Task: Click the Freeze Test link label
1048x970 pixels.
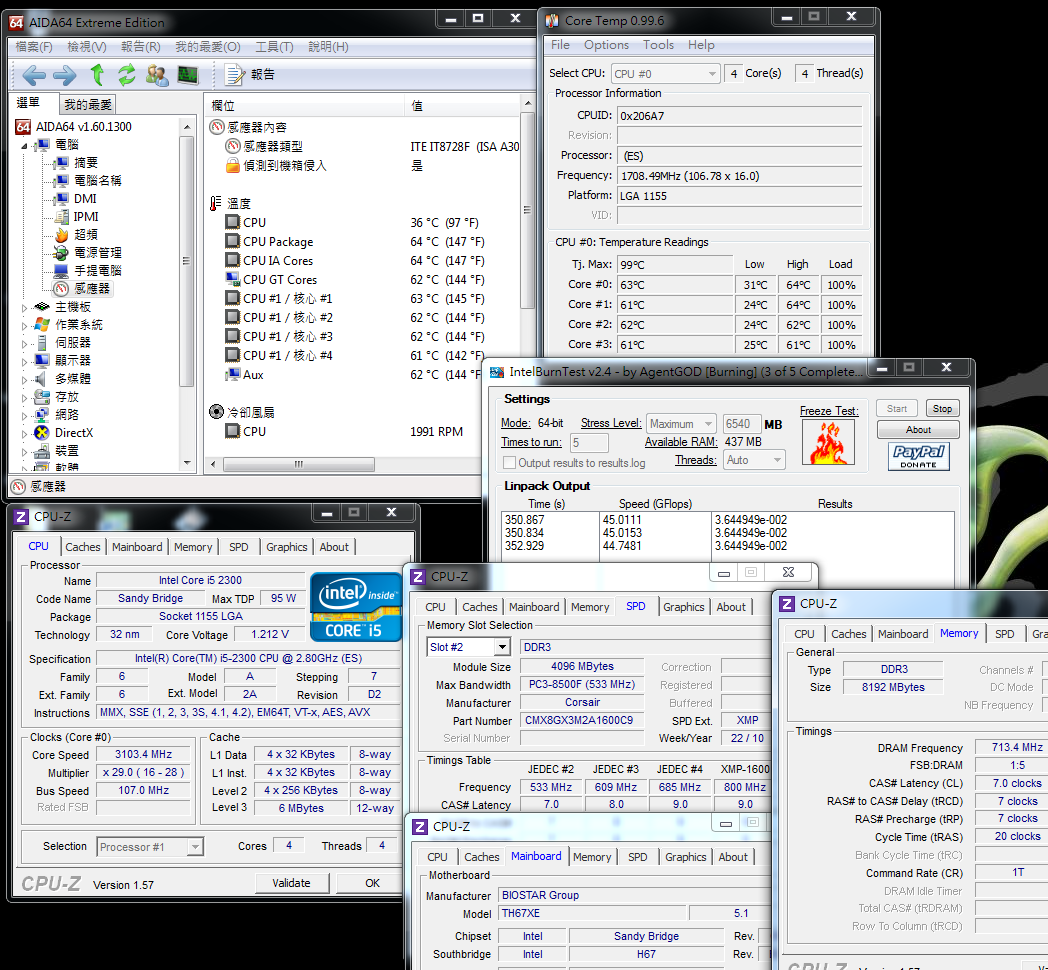Action: coord(829,411)
